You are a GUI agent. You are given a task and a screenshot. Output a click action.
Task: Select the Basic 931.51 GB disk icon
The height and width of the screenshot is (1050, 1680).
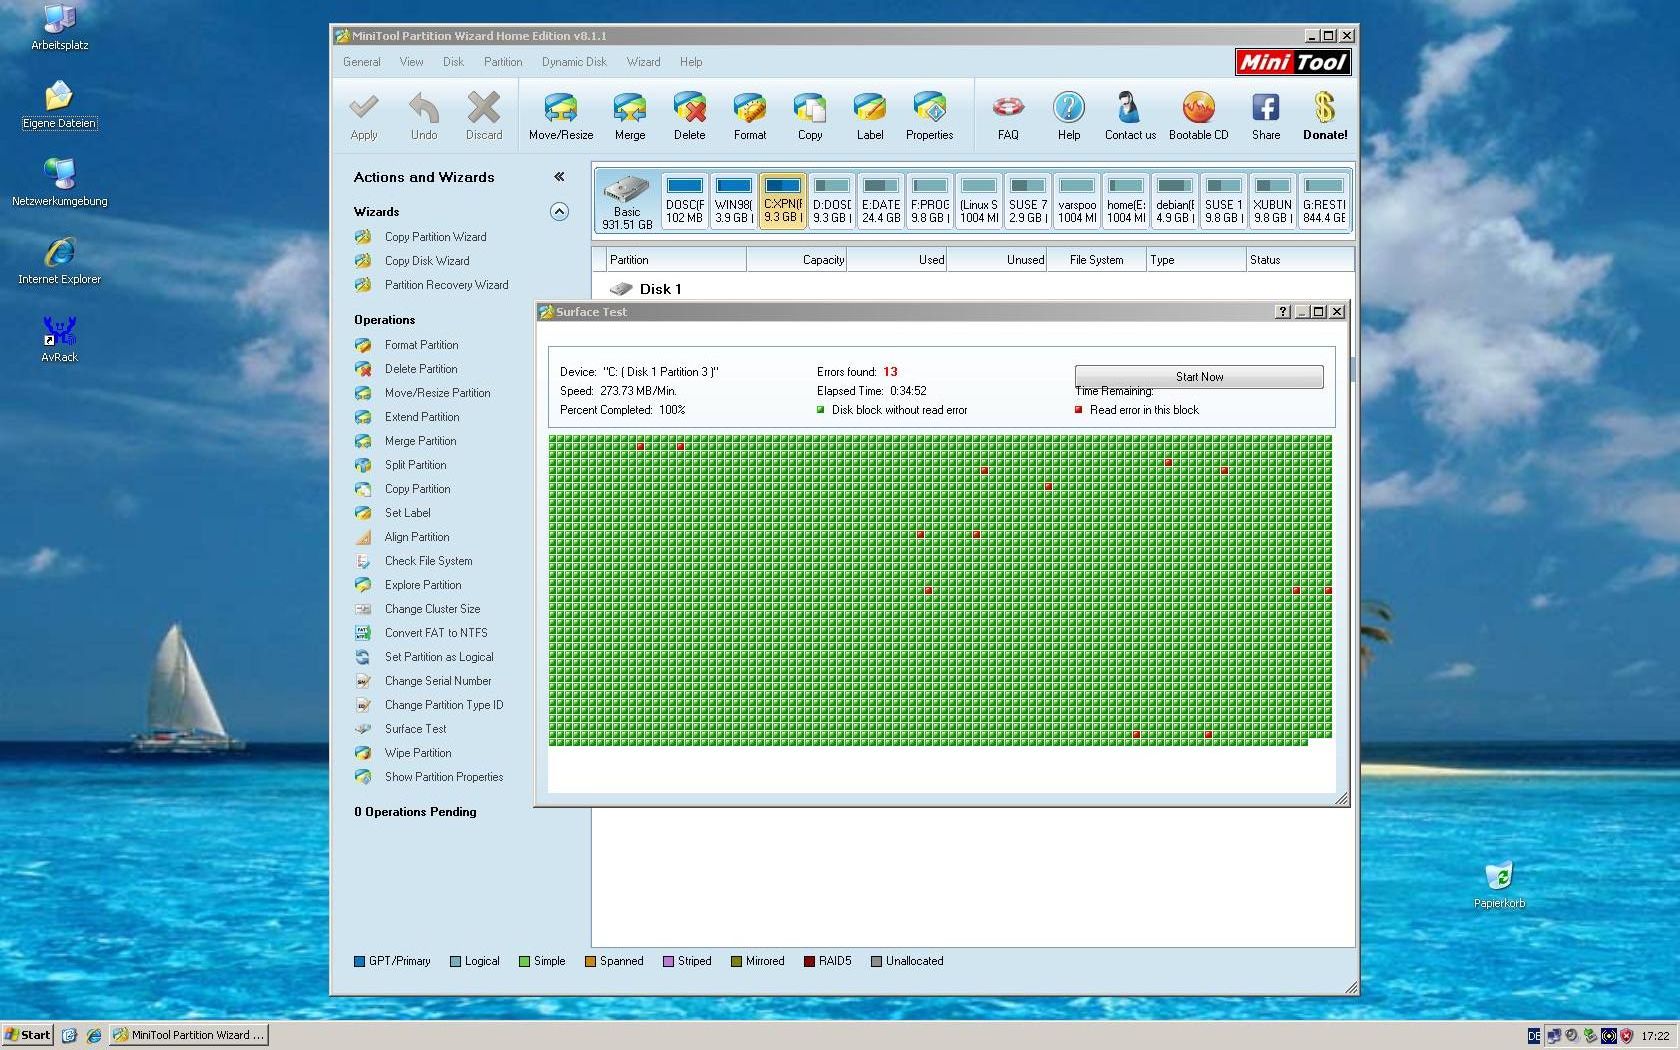(627, 202)
